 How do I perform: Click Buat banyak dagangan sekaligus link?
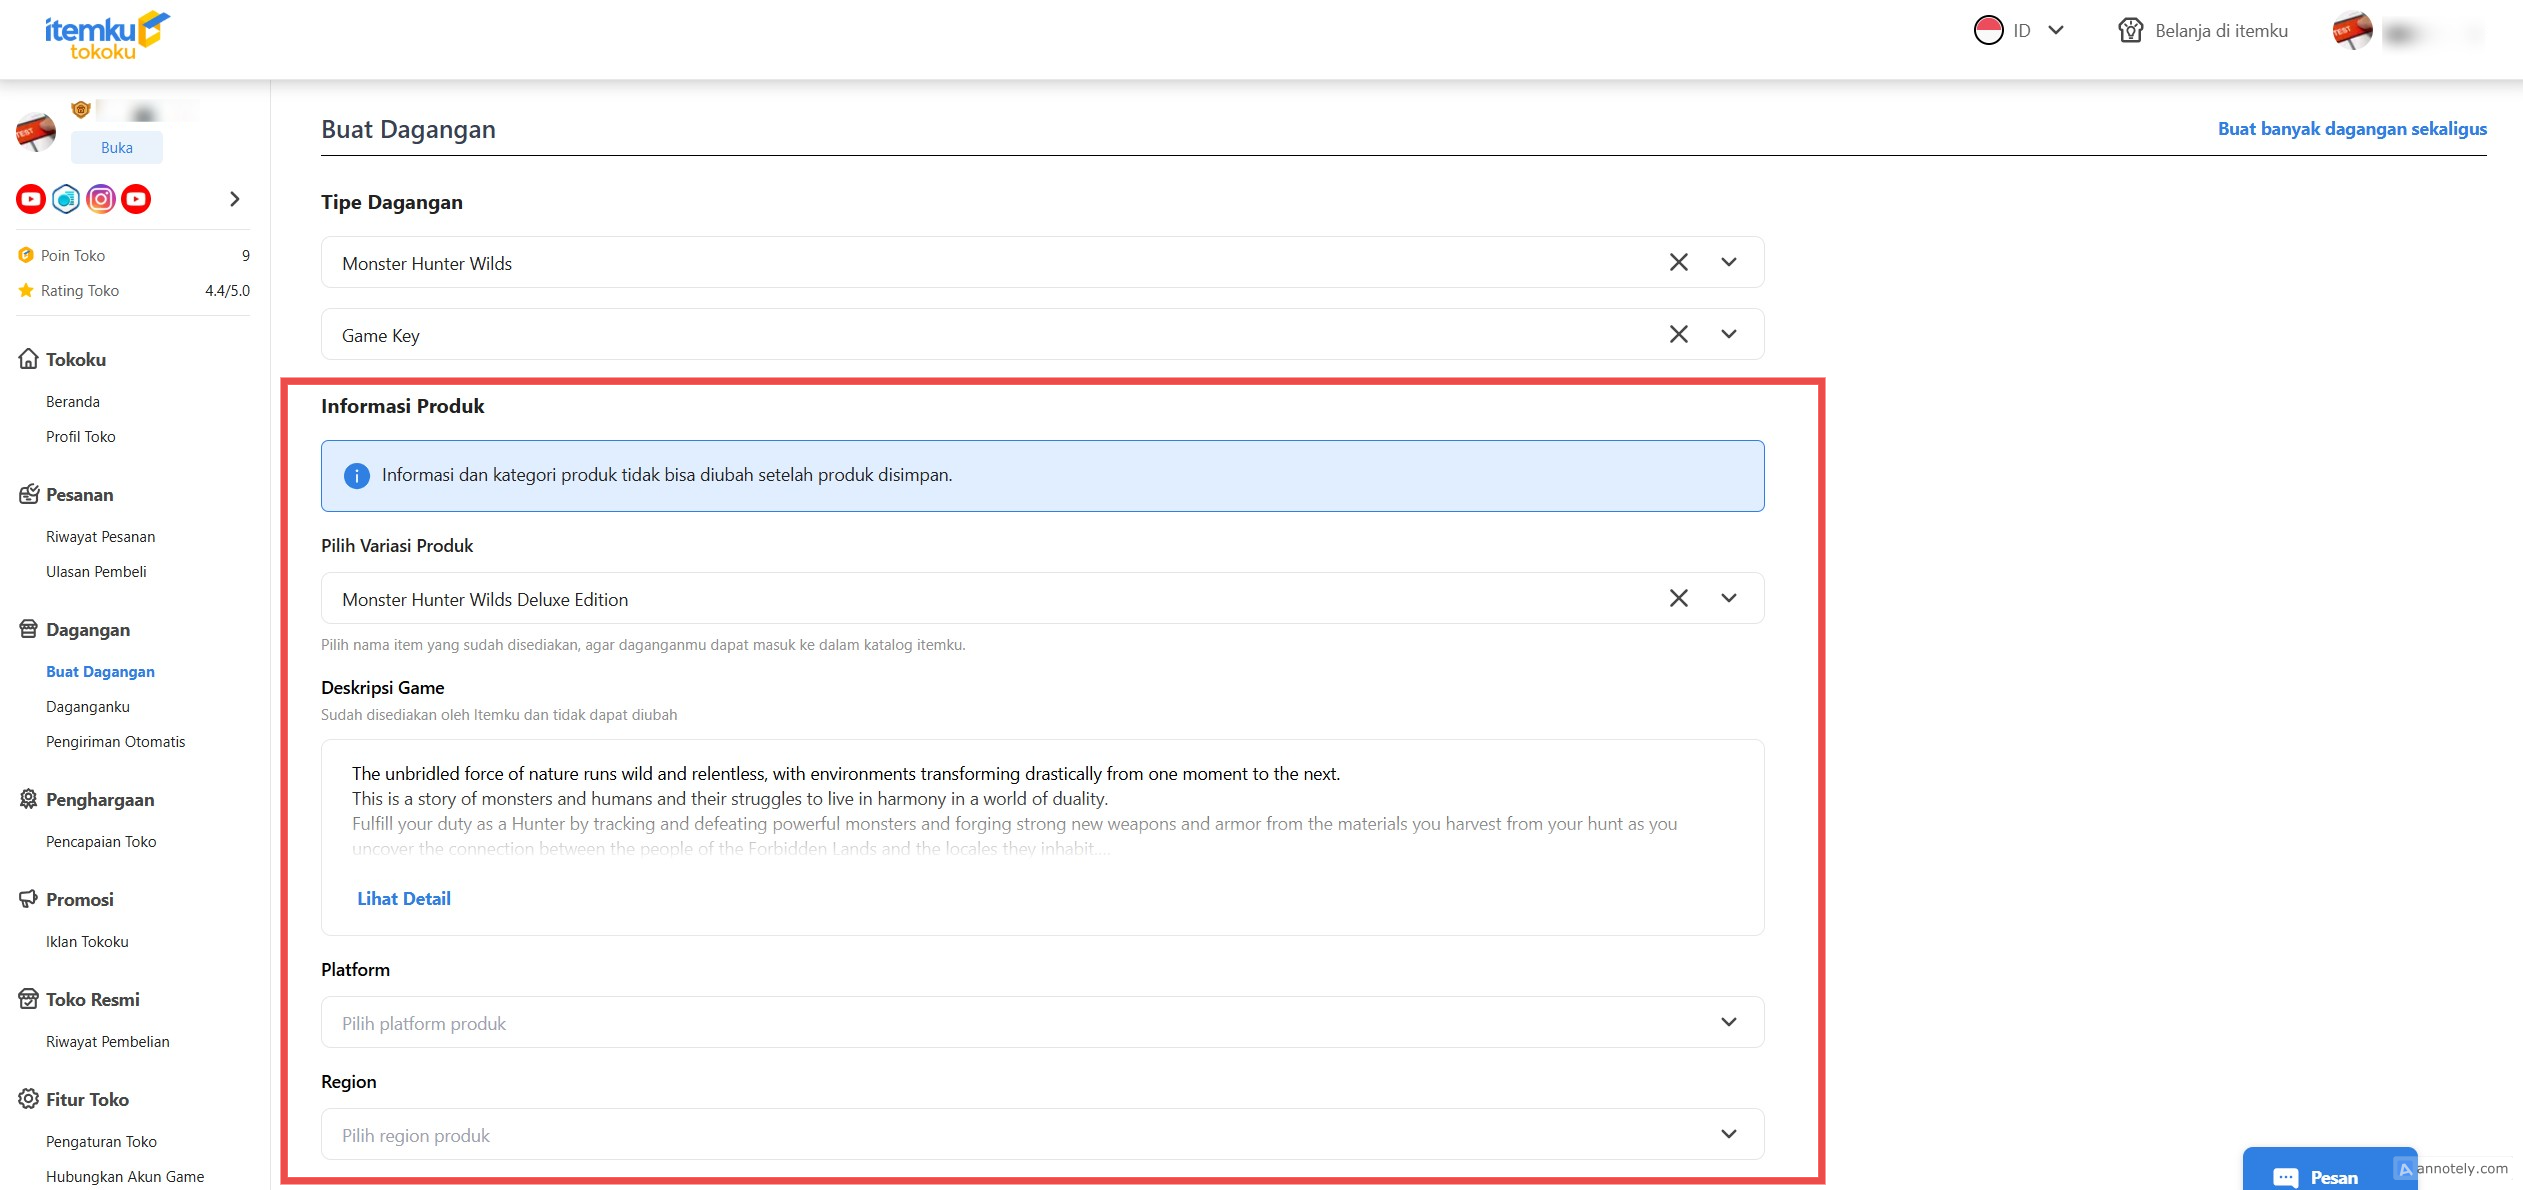point(2352,129)
